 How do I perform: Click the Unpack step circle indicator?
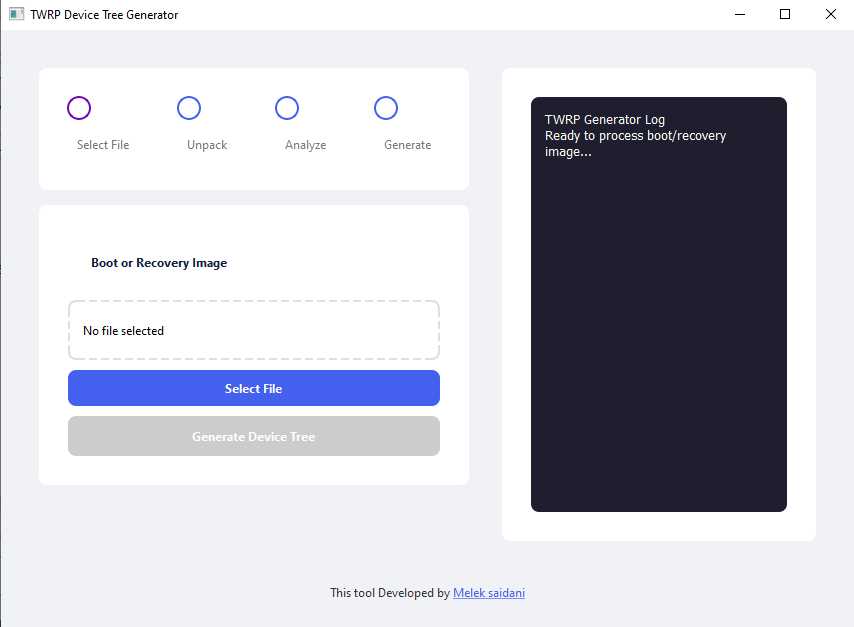(189, 108)
